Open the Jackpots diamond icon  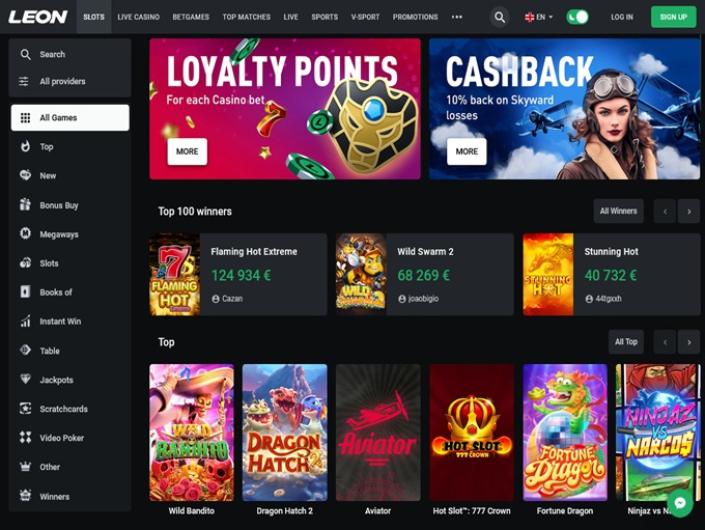[25, 379]
